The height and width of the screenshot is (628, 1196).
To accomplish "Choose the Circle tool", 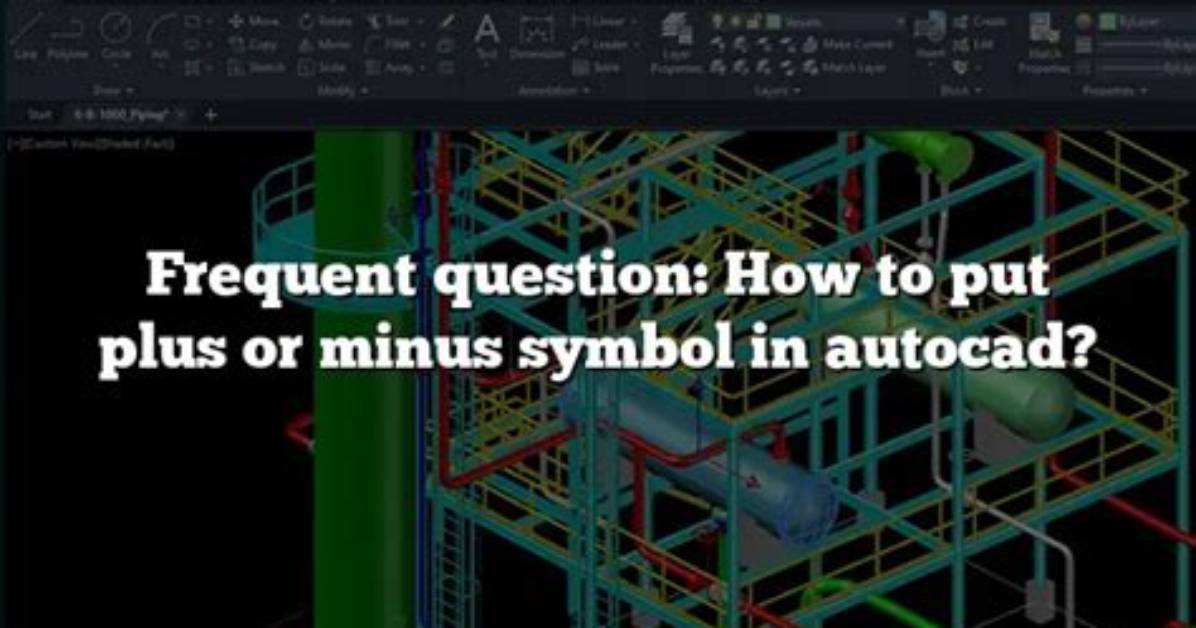I will pos(116,37).
